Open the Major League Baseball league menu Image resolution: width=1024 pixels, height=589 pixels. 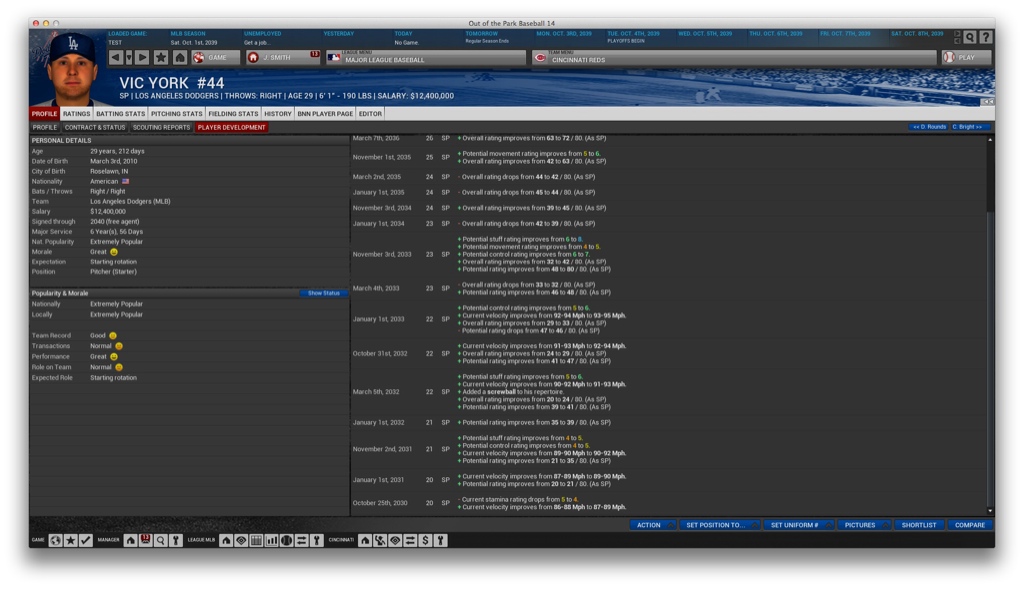pyautogui.click(x=426, y=57)
